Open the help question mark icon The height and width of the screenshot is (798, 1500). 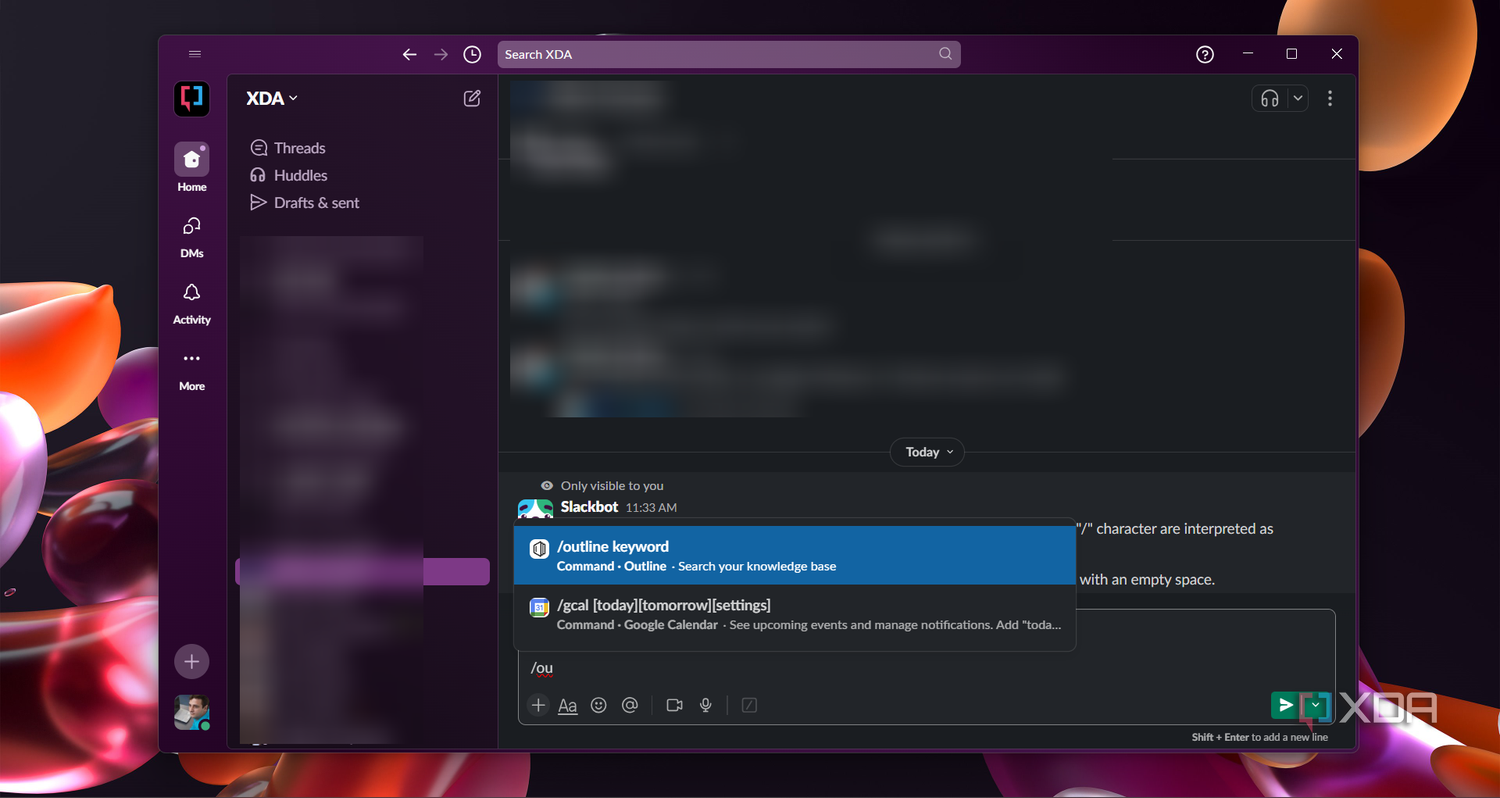tap(1205, 55)
